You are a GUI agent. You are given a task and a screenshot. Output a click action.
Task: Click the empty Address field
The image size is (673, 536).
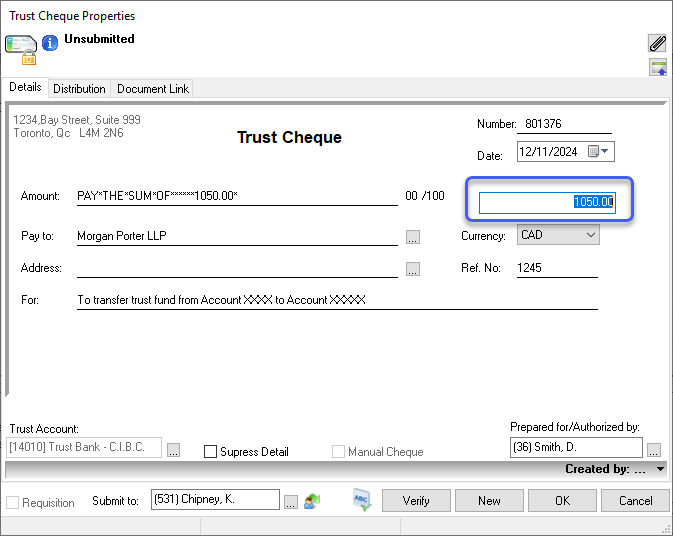[x=237, y=269]
